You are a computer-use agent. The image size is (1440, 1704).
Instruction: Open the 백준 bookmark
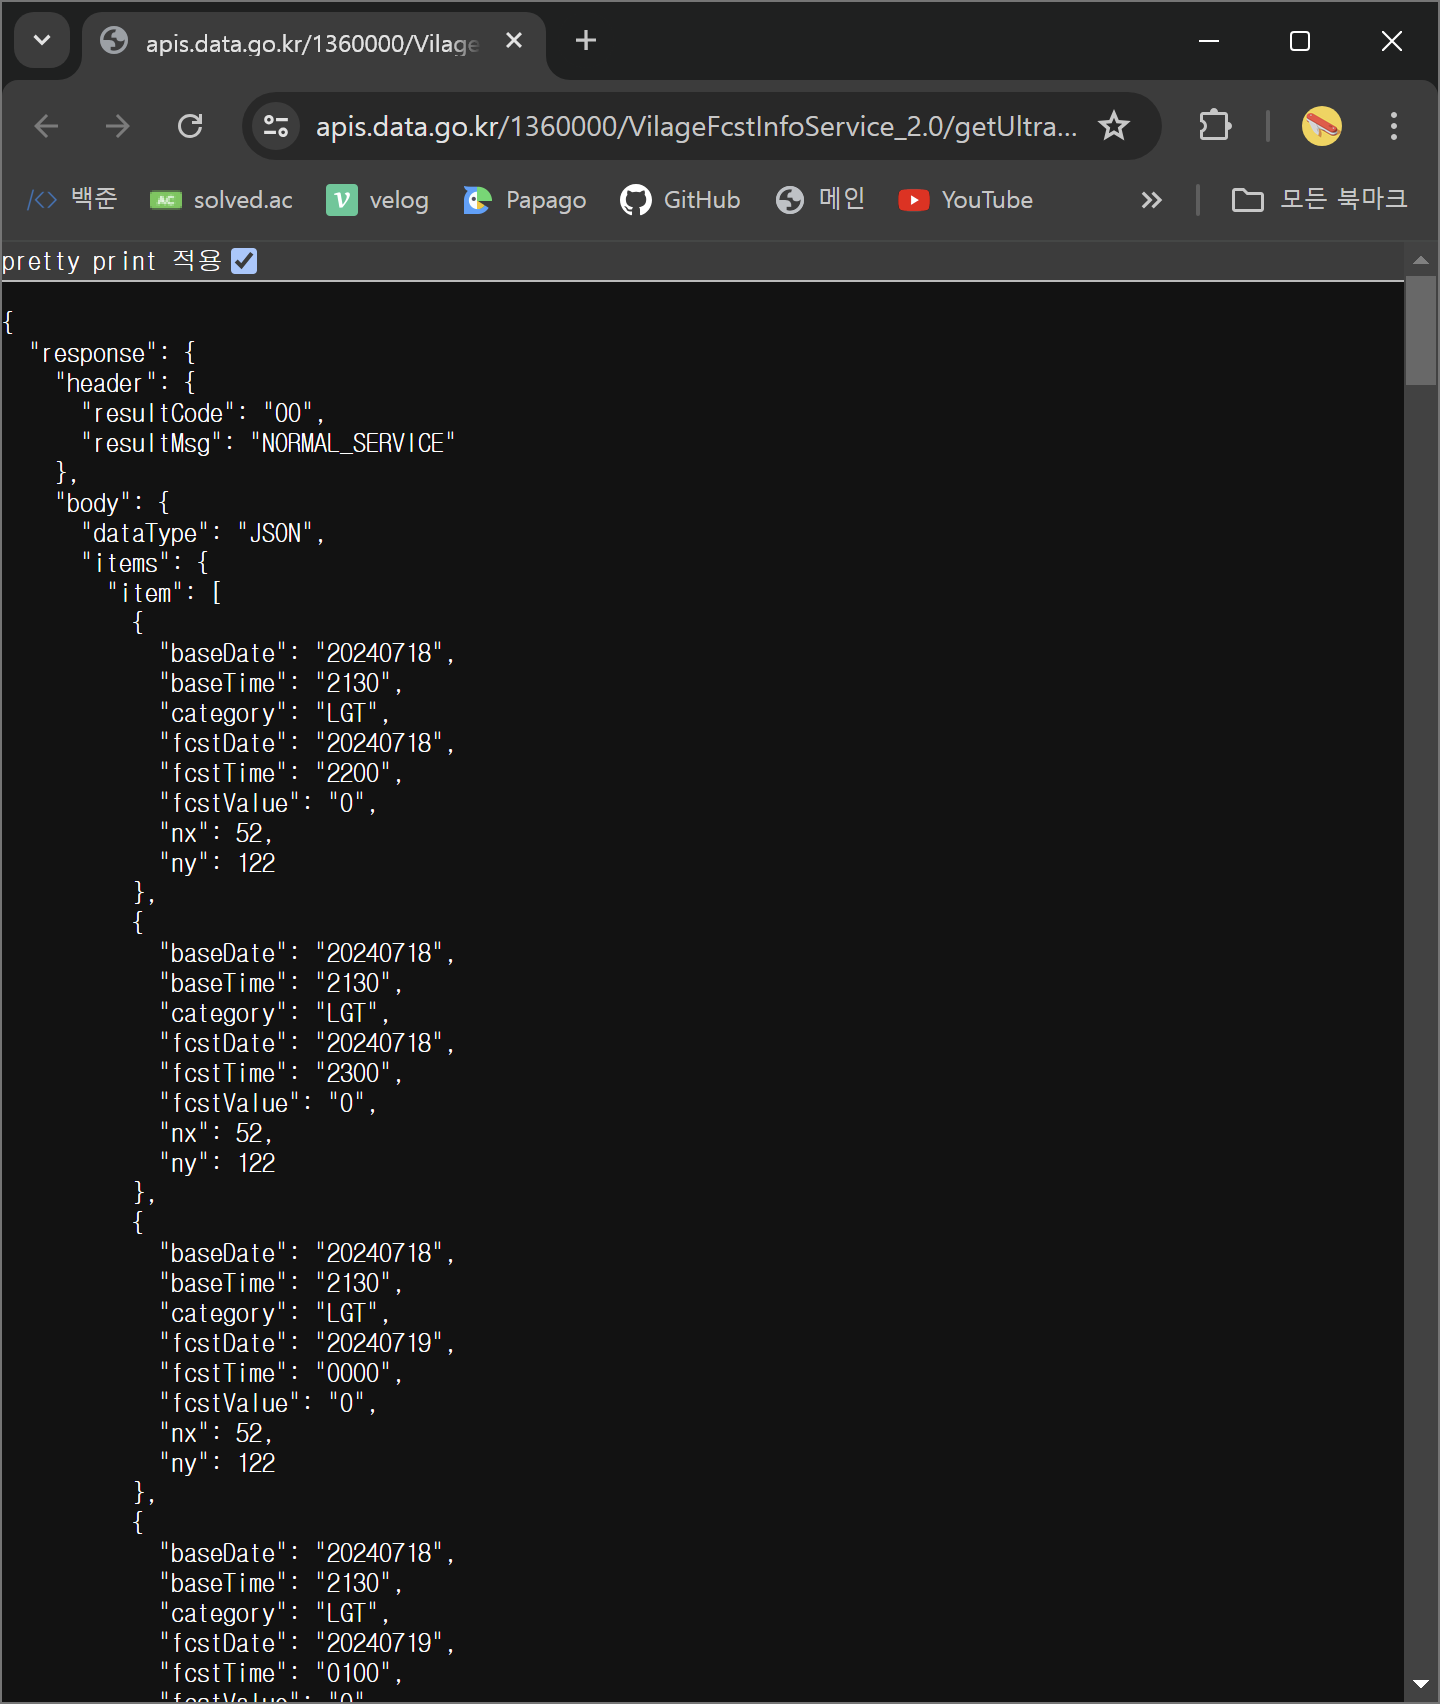72,200
